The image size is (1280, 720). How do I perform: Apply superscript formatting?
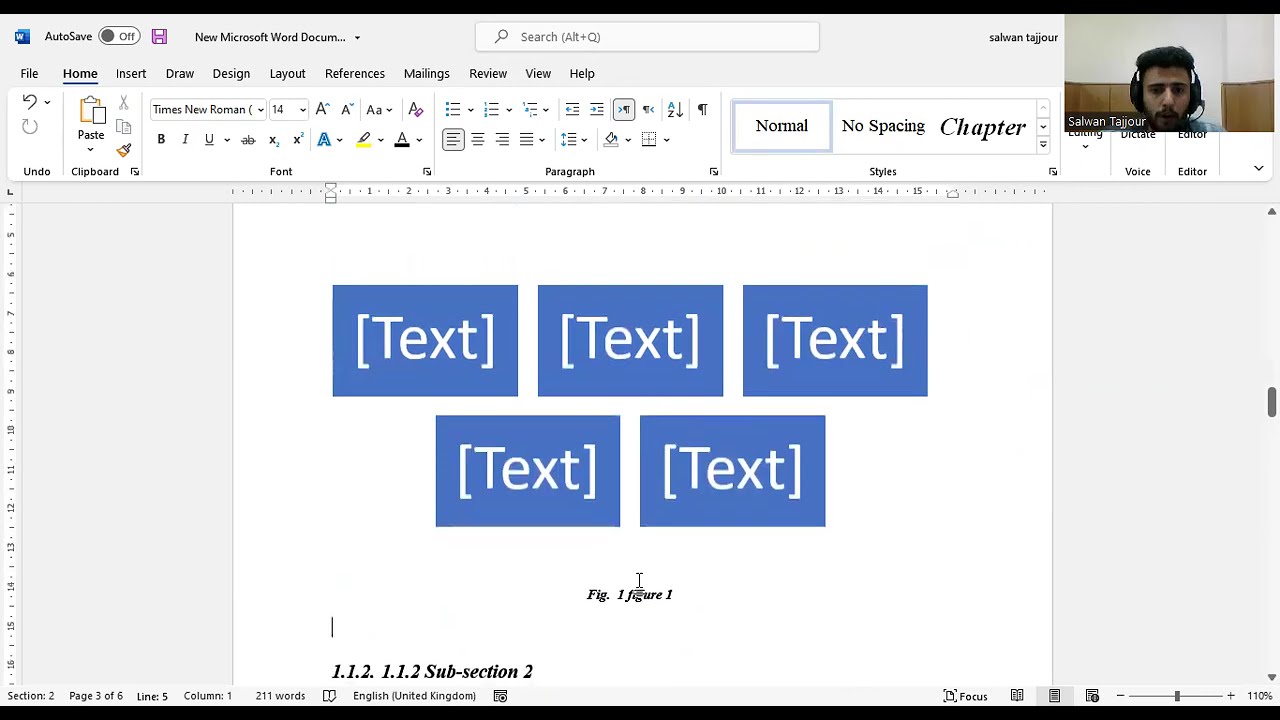[x=297, y=140]
